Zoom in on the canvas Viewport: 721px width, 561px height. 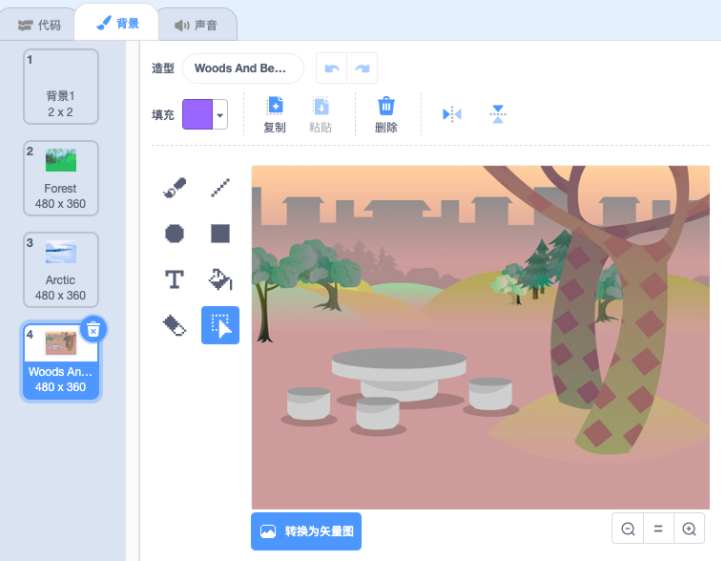(x=689, y=529)
